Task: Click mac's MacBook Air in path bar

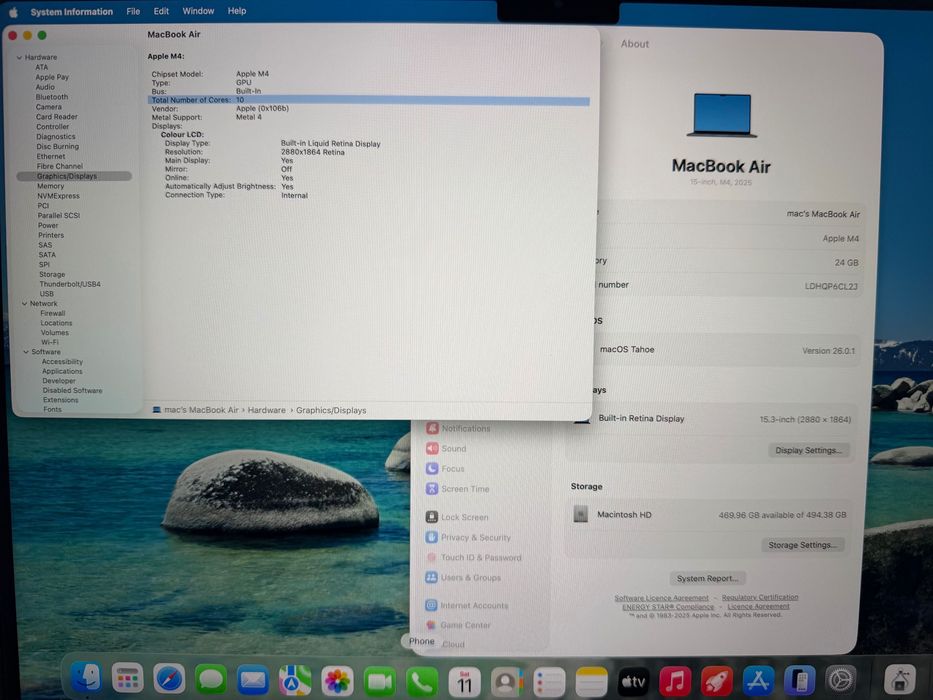Action: (x=201, y=410)
